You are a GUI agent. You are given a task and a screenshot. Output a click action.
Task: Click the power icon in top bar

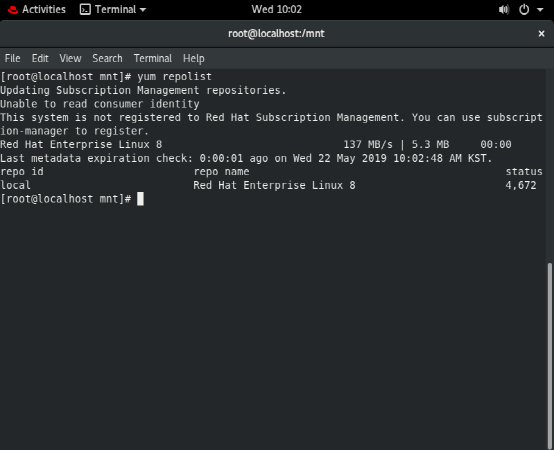coord(524,10)
